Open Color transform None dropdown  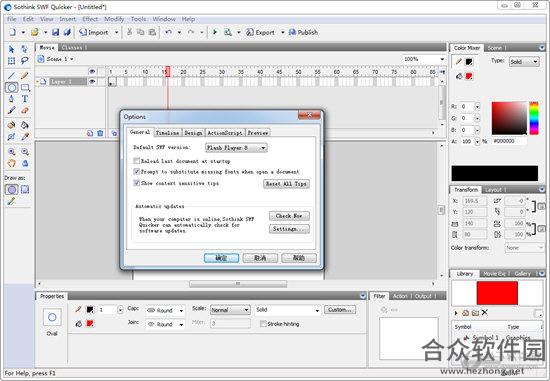tap(524, 248)
